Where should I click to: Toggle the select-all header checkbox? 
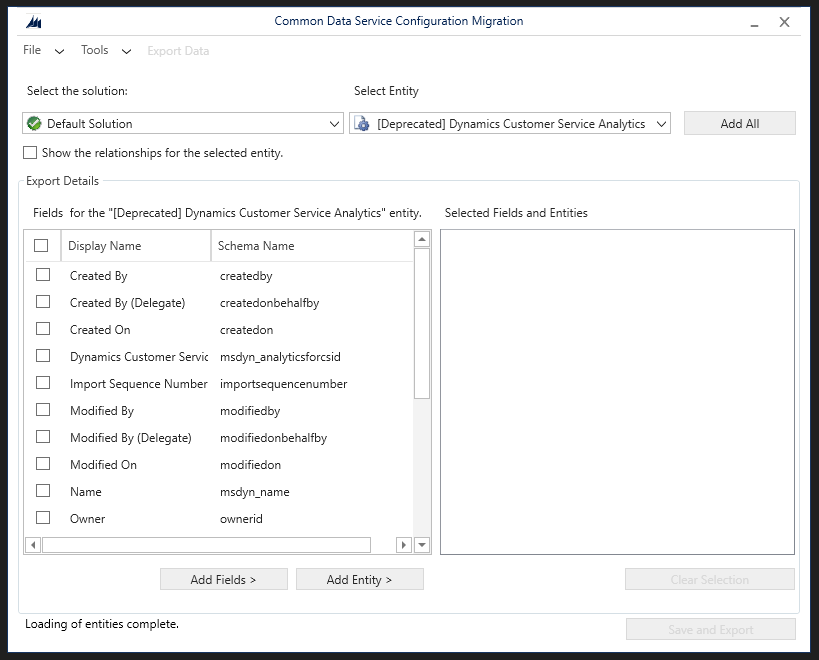coord(41,245)
